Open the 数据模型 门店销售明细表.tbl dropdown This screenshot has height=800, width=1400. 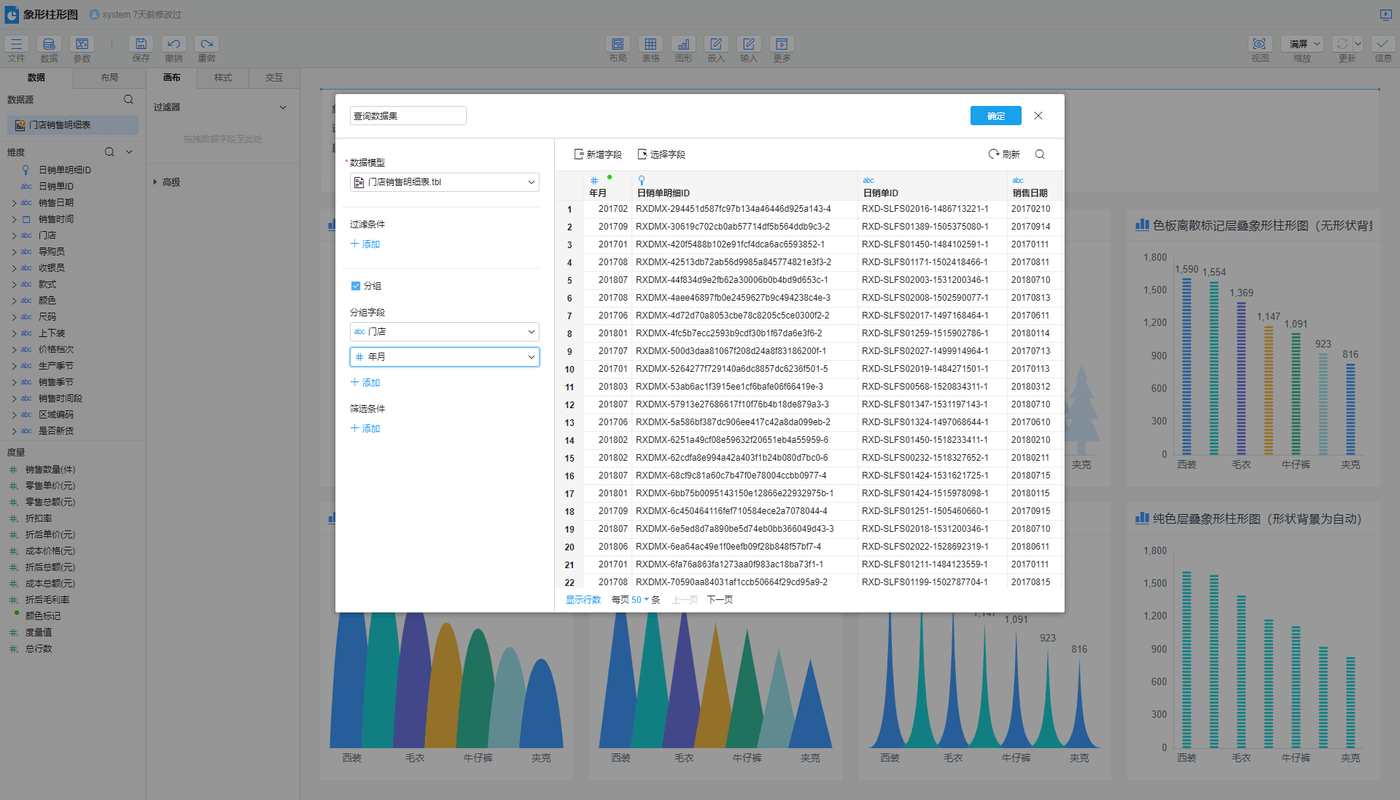(x=444, y=182)
